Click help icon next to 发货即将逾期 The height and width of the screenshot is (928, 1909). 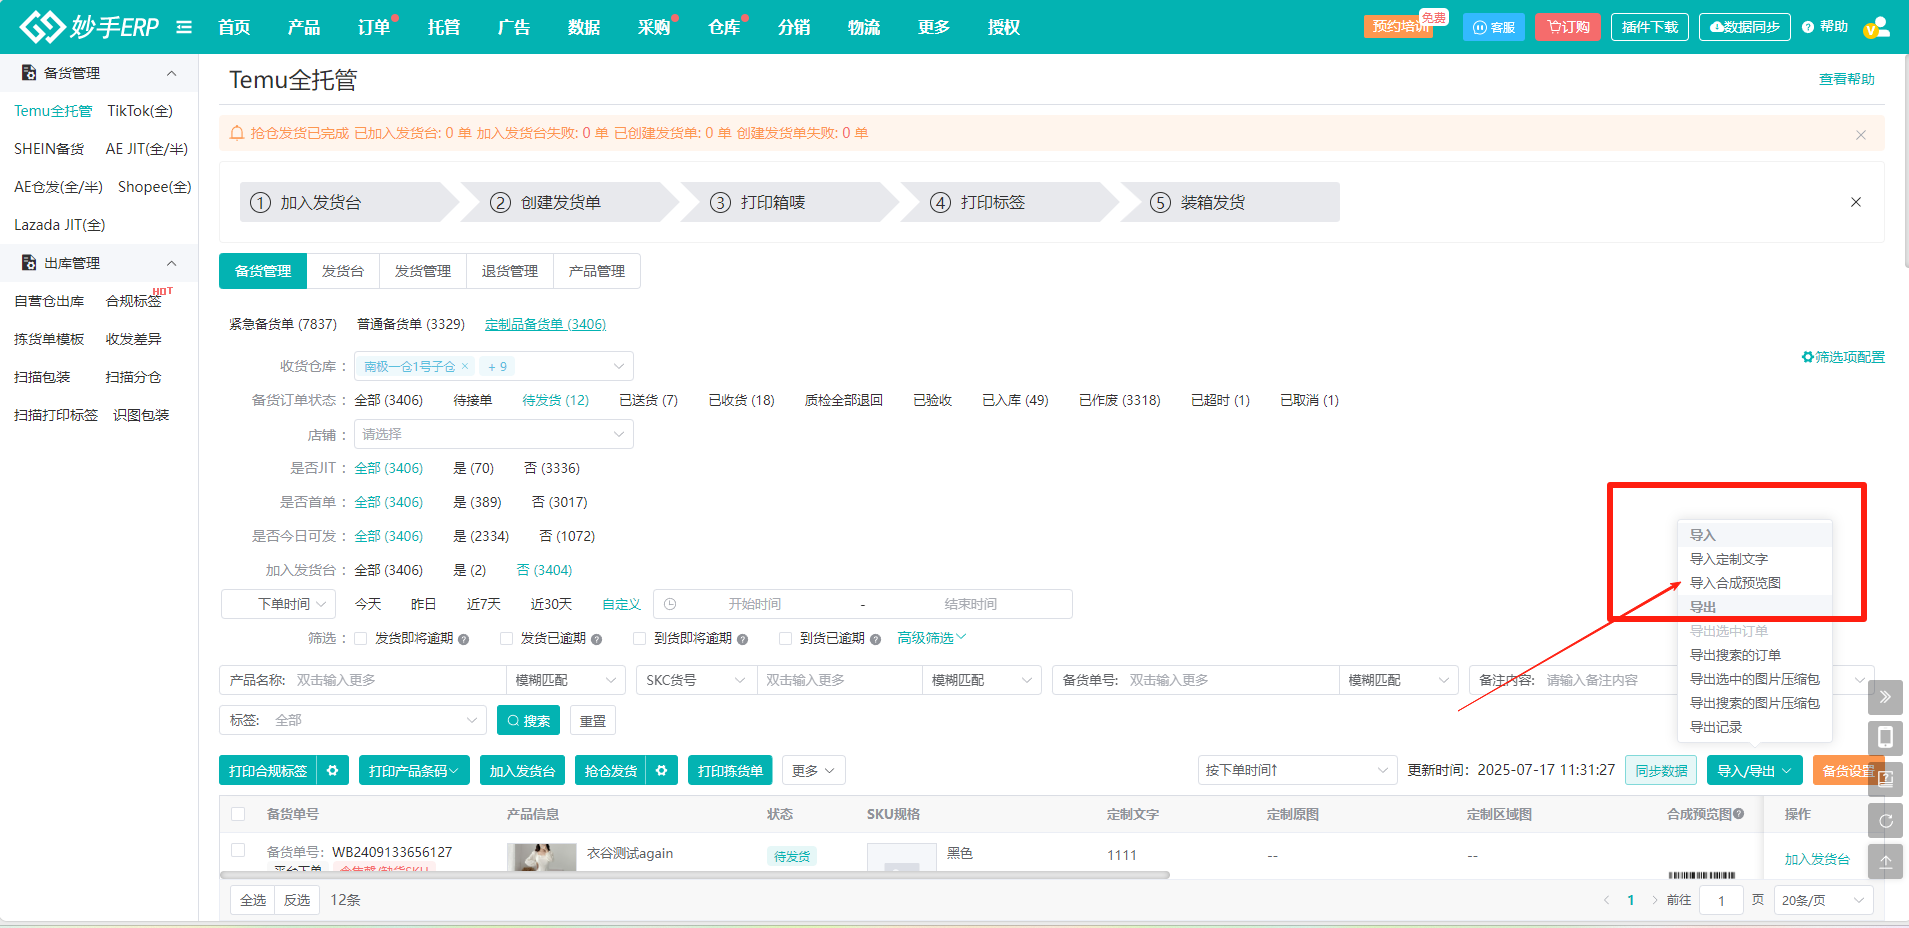(463, 639)
